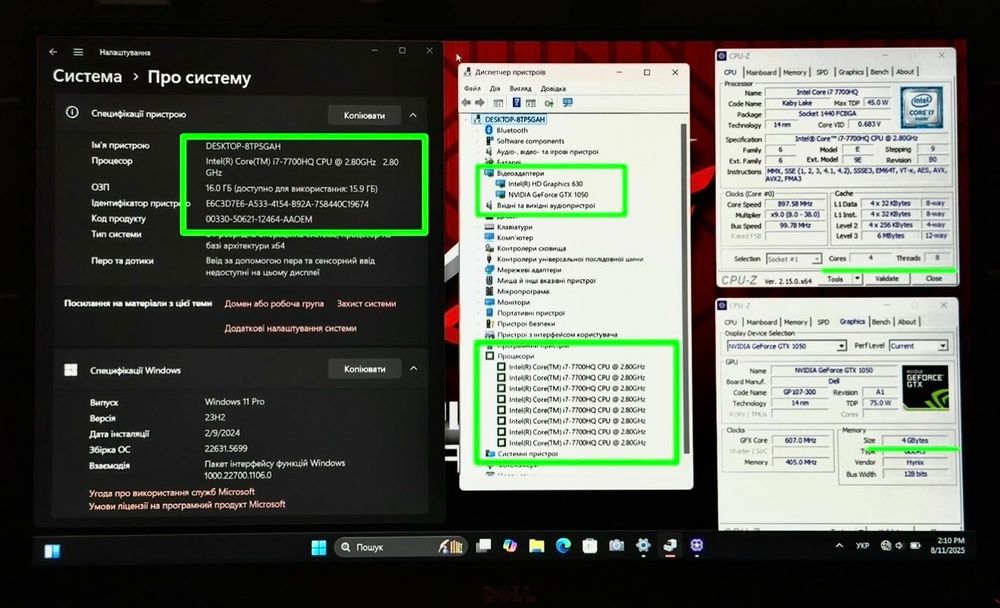Collapse the Специфікації Windows section chevron
The height and width of the screenshot is (608, 1000).
point(413,368)
